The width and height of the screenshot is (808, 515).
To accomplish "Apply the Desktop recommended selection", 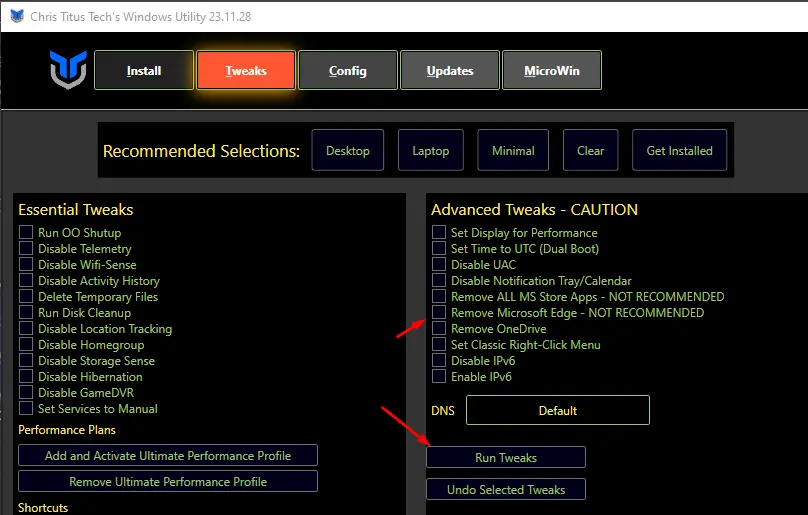I will 348,151.
